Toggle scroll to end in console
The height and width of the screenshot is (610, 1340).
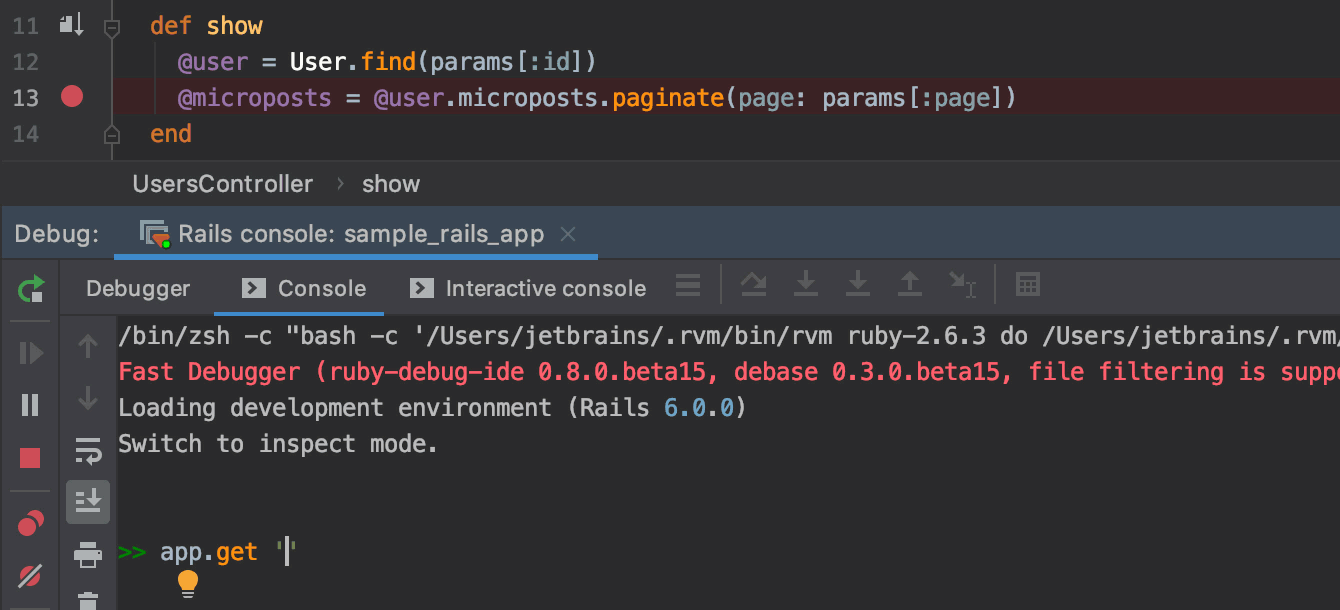point(88,502)
